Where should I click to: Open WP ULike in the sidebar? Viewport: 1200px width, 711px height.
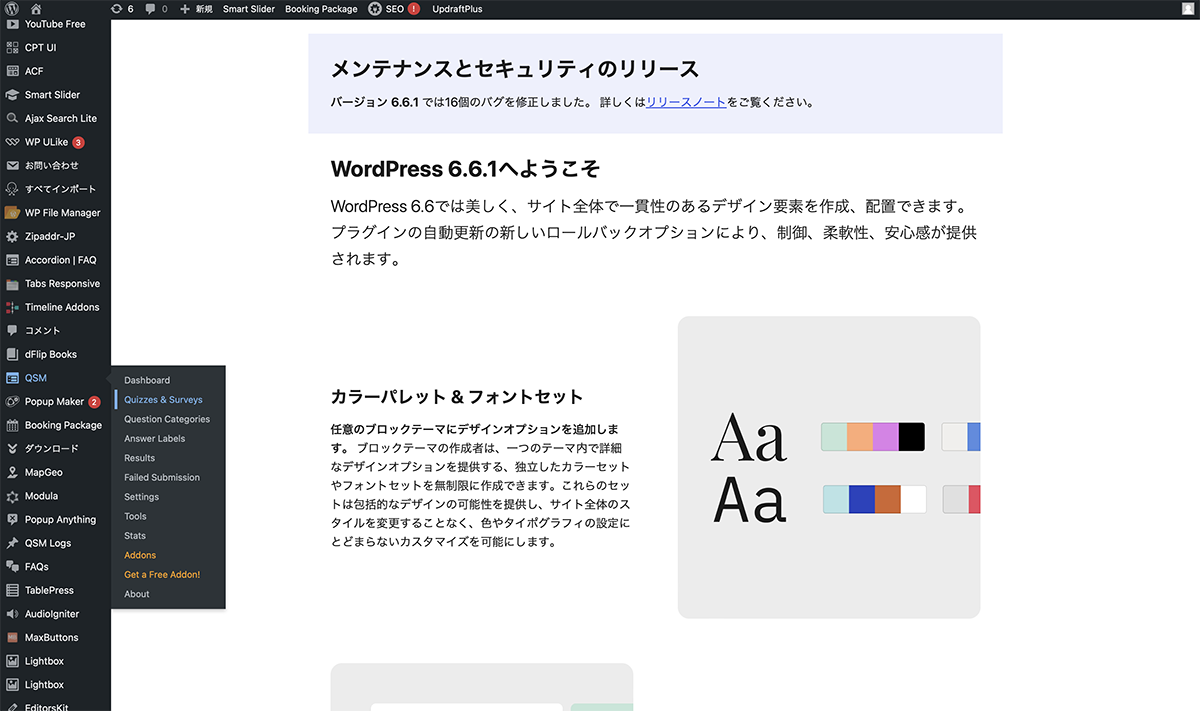coord(46,142)
